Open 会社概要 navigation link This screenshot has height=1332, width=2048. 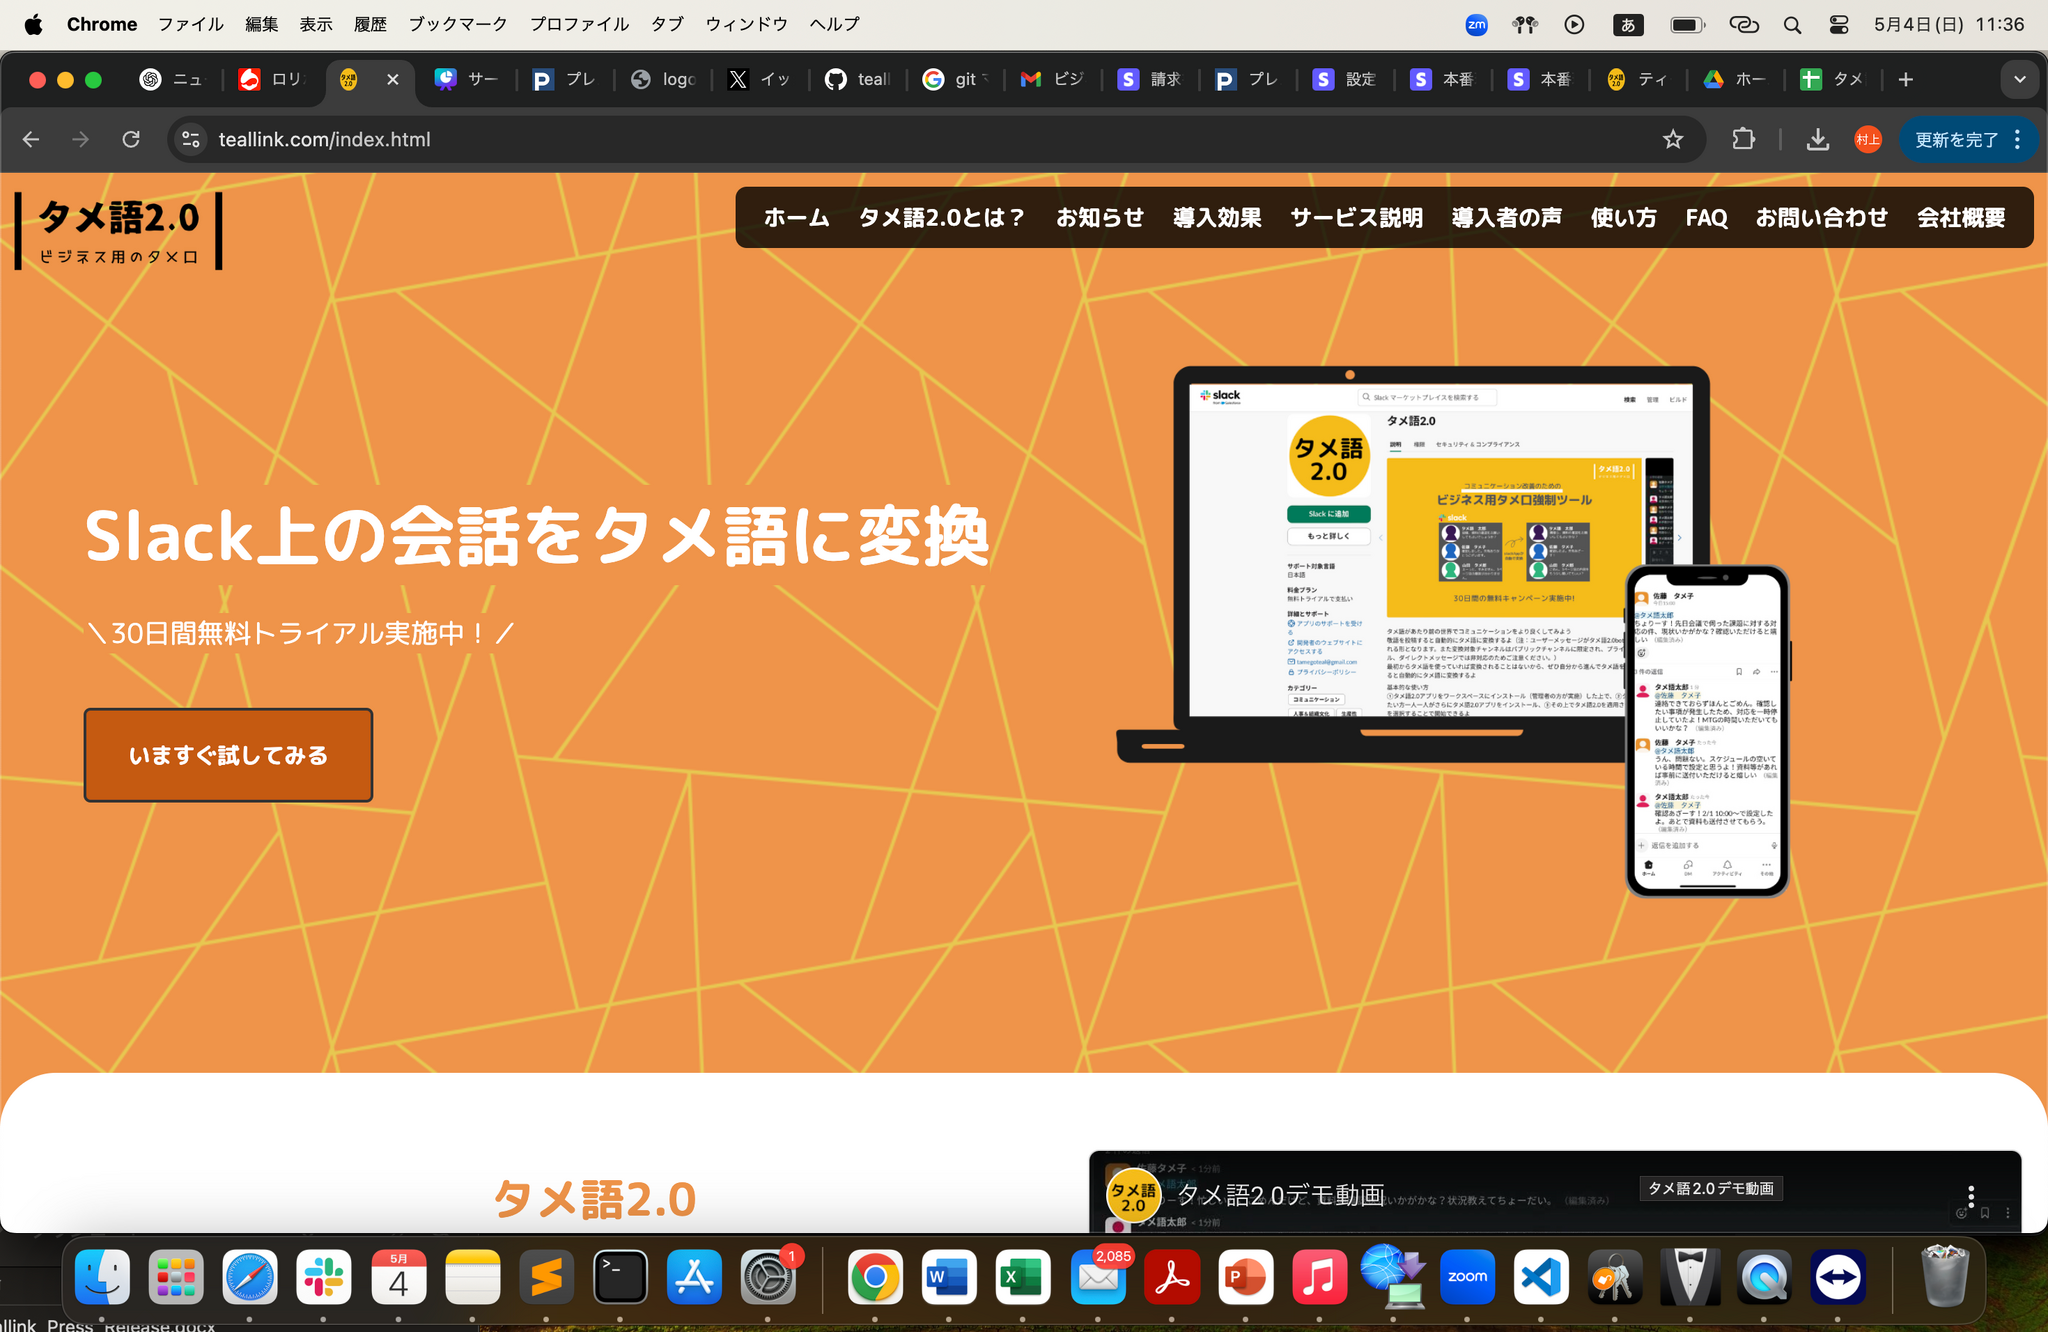(1961, 218)
